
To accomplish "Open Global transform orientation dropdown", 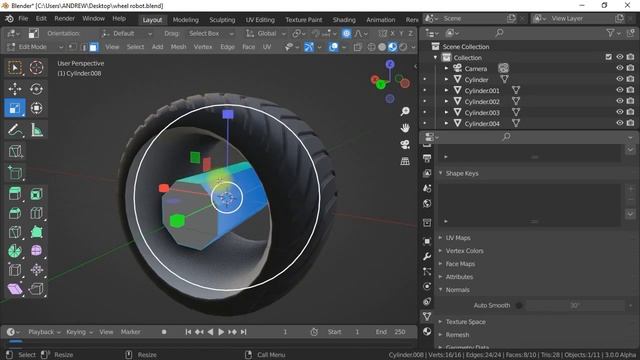I will (265, 33).
